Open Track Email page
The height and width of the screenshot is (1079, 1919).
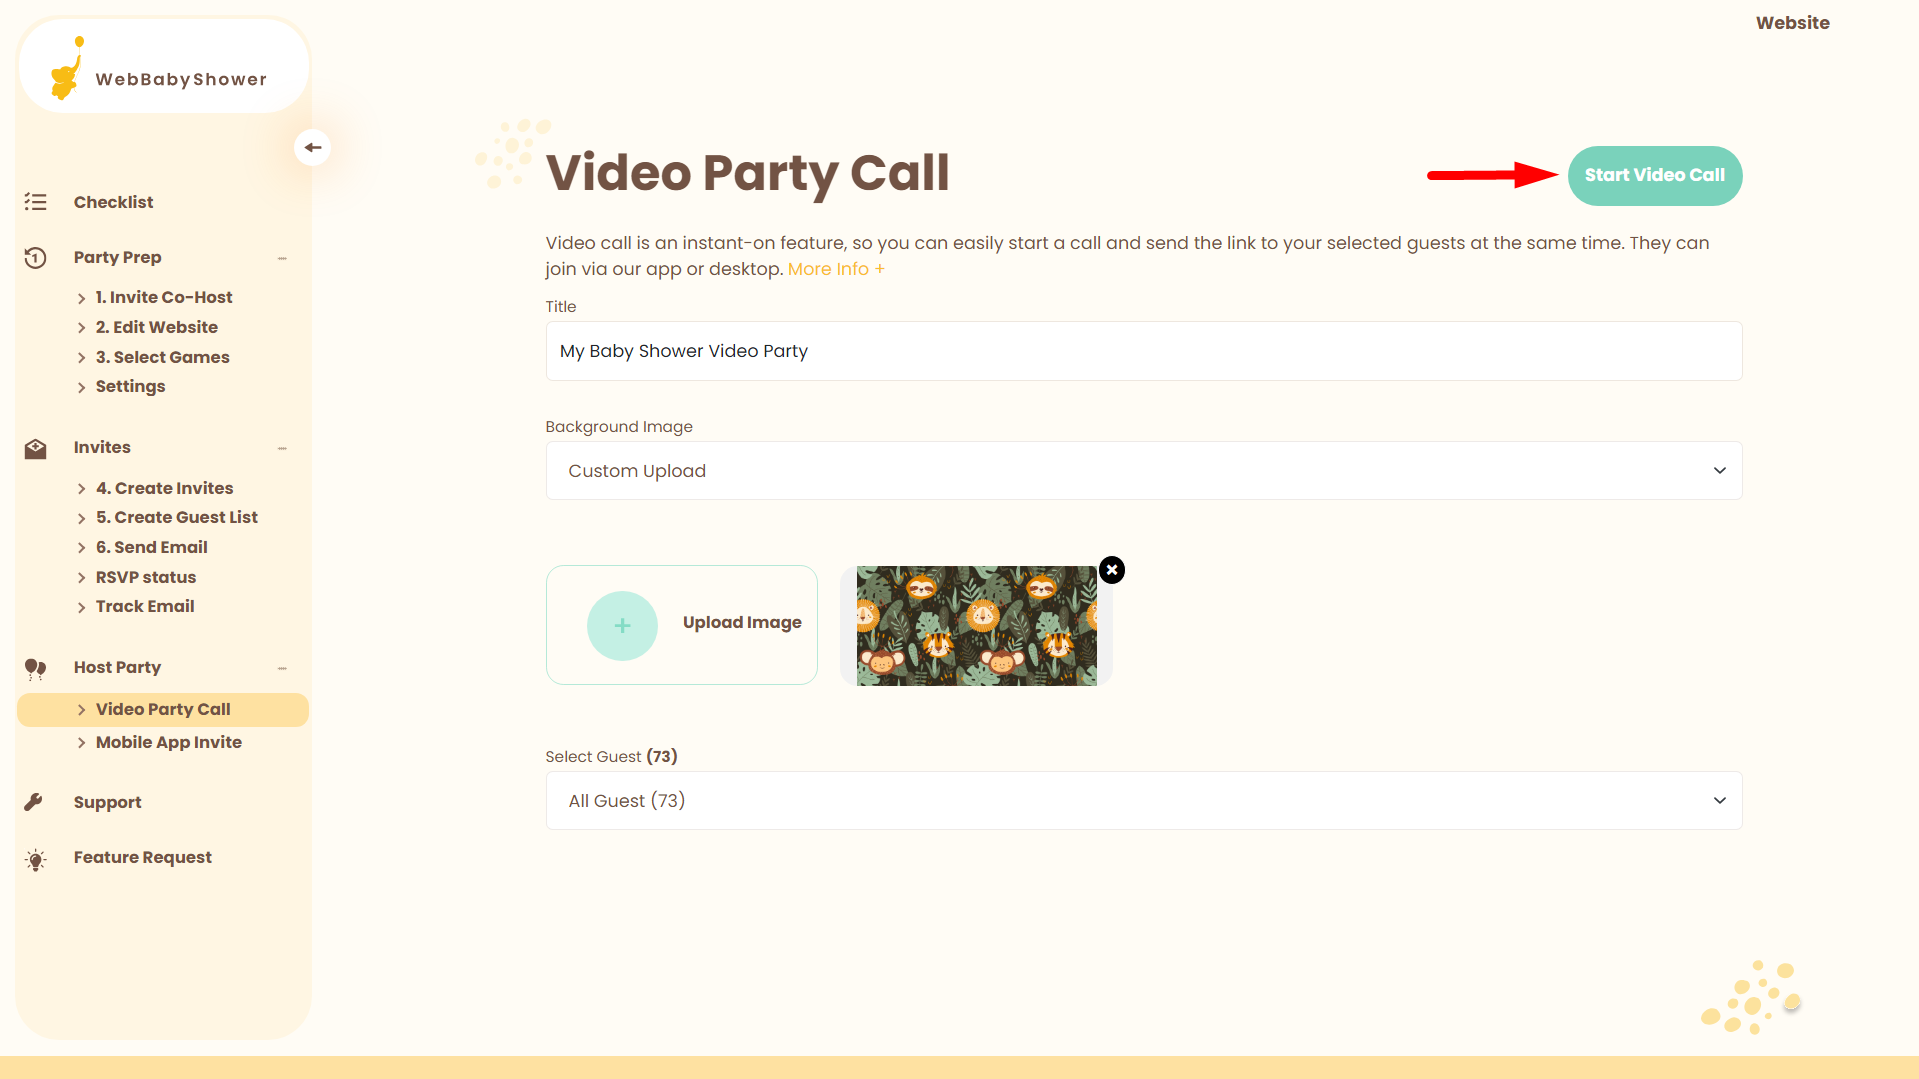144,606
